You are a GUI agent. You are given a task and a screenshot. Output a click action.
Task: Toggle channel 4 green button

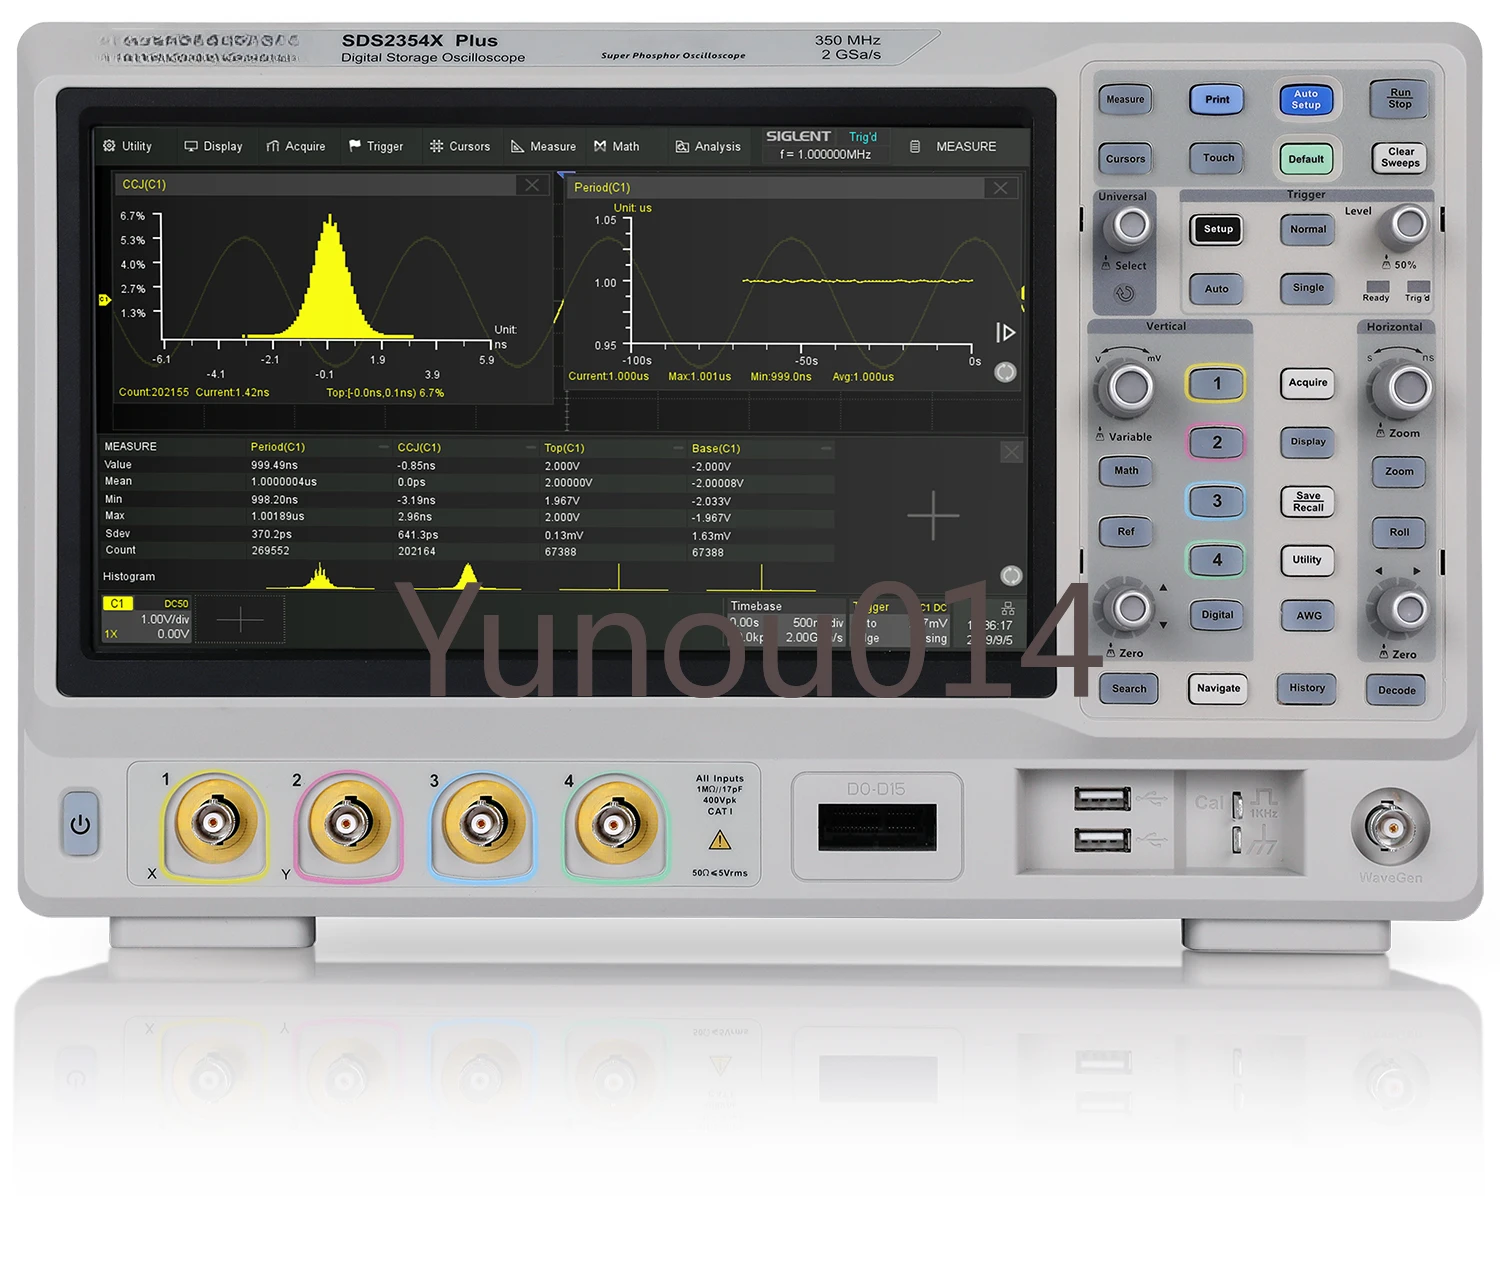(x=1217, y=560)
